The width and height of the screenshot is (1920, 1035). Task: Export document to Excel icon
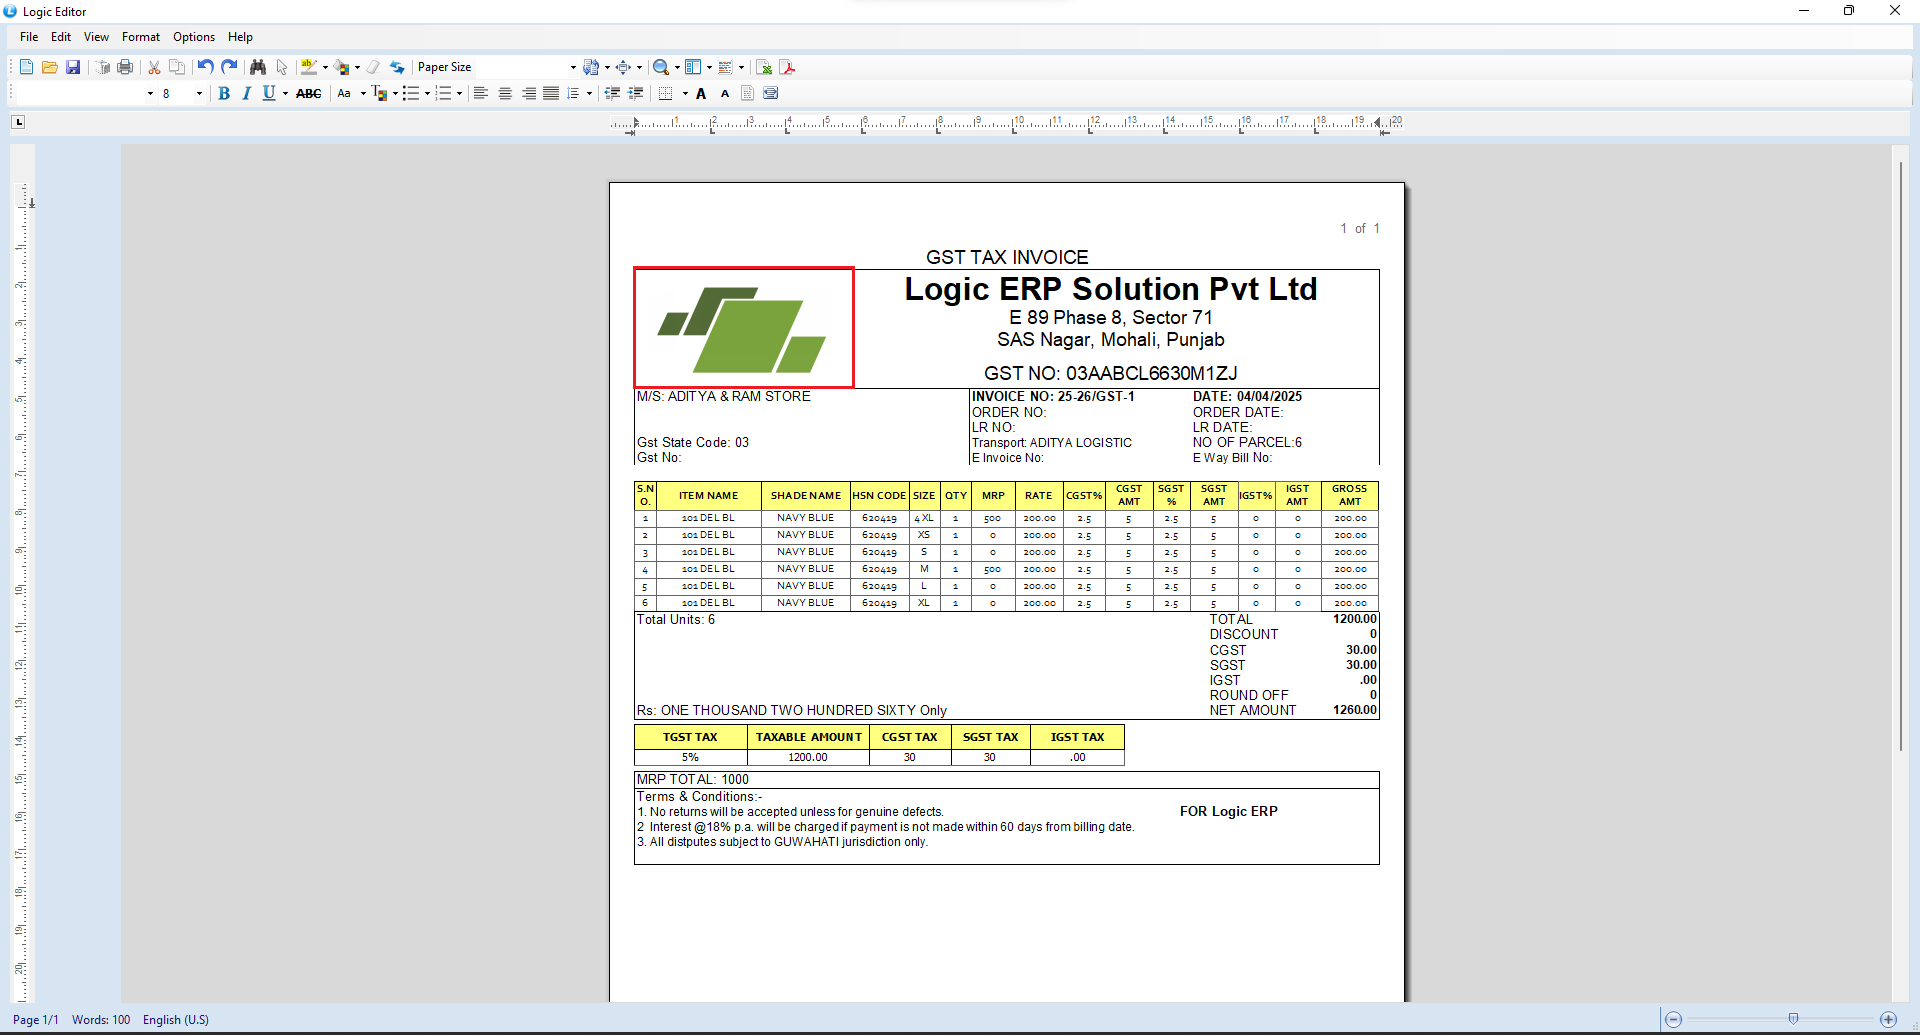(x=764, y=67)
